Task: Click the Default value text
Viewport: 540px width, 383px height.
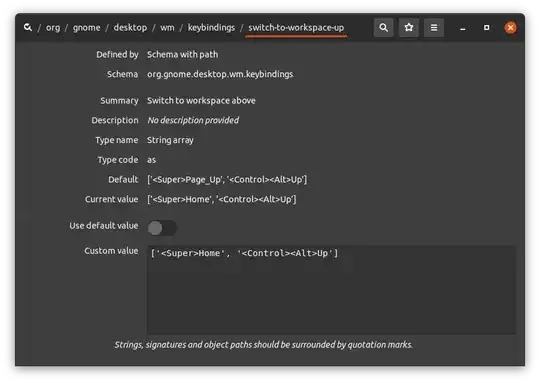Action: click(x=227, y=179)
